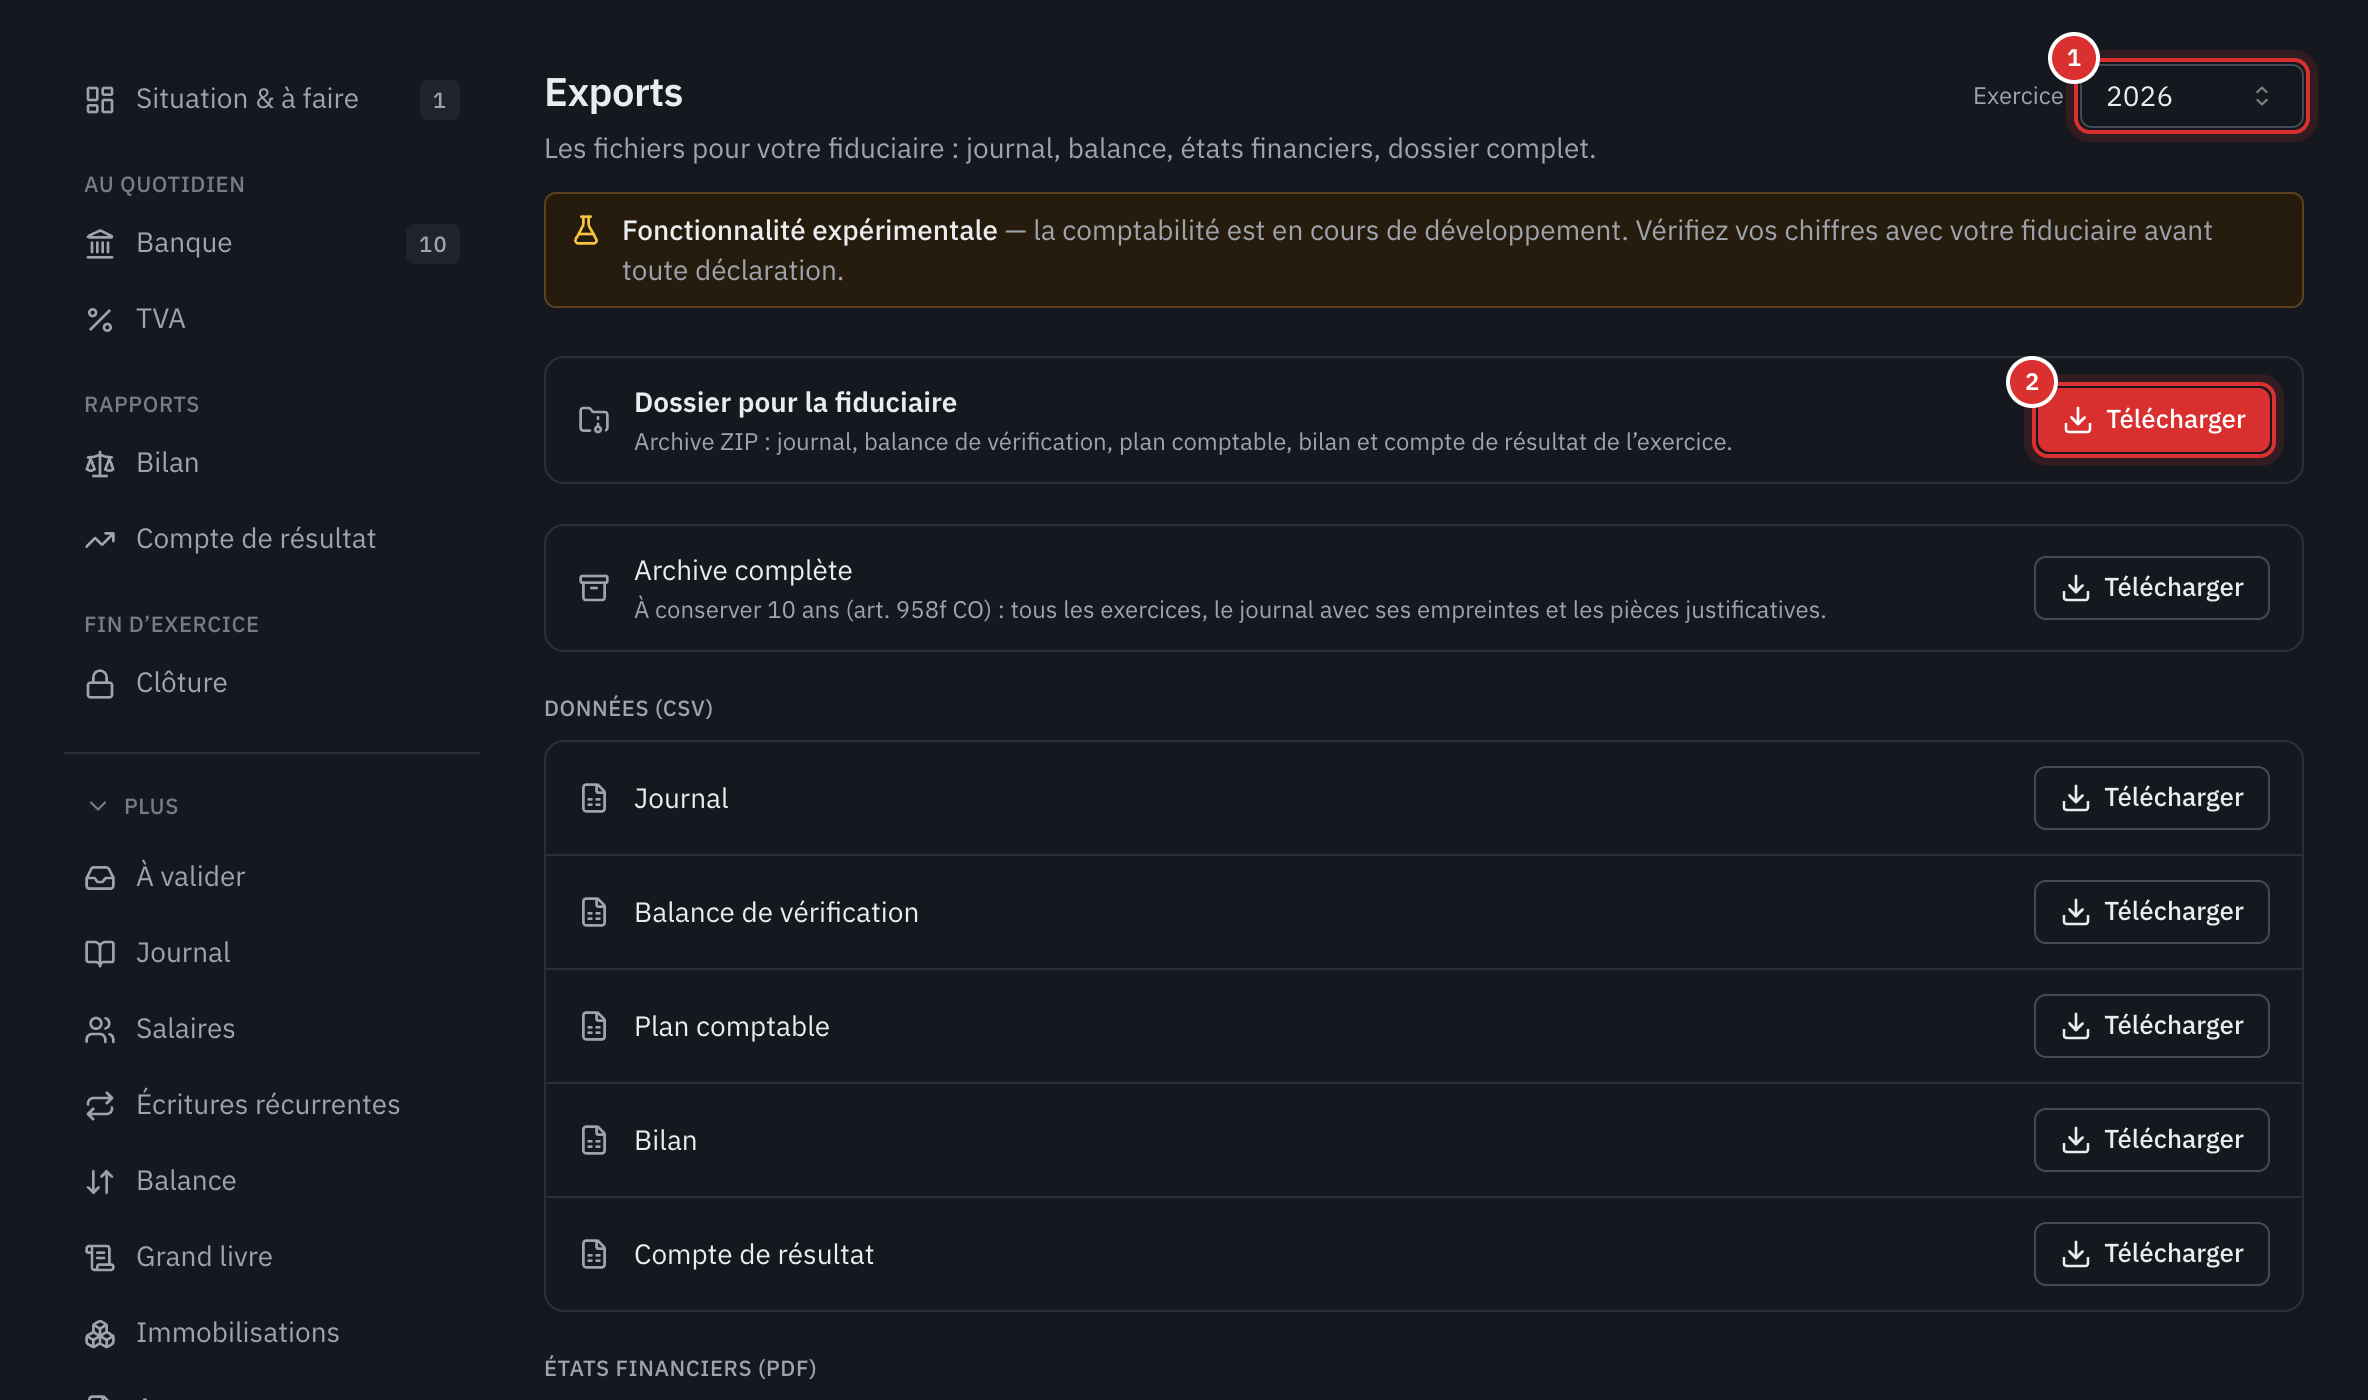Click the Grand livre scroll icon
The image size is (2368, 1400).
(x=100, y=1258)
